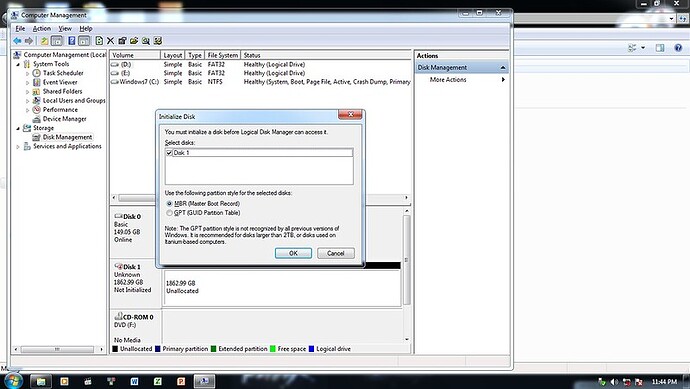Click the blue Help toolbar icon
This screenshot has width=690, height=389.
71,41
